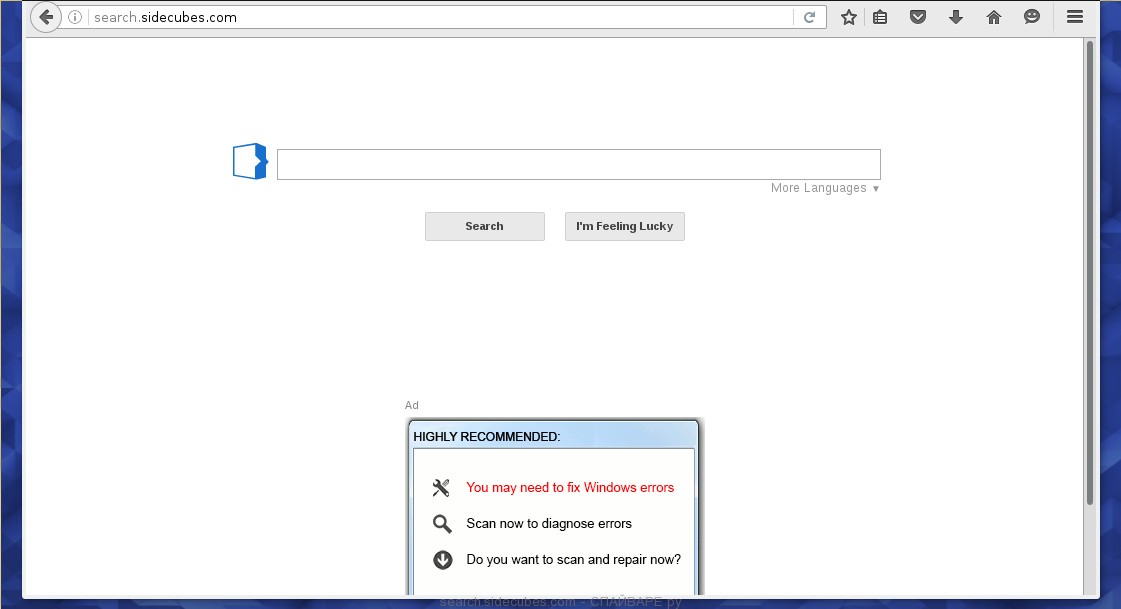The width and height of the screenshot is (1121, 609).
Task: Reload the page with the refresh icon
Action: pyautogui.click(x=809, y=17)
